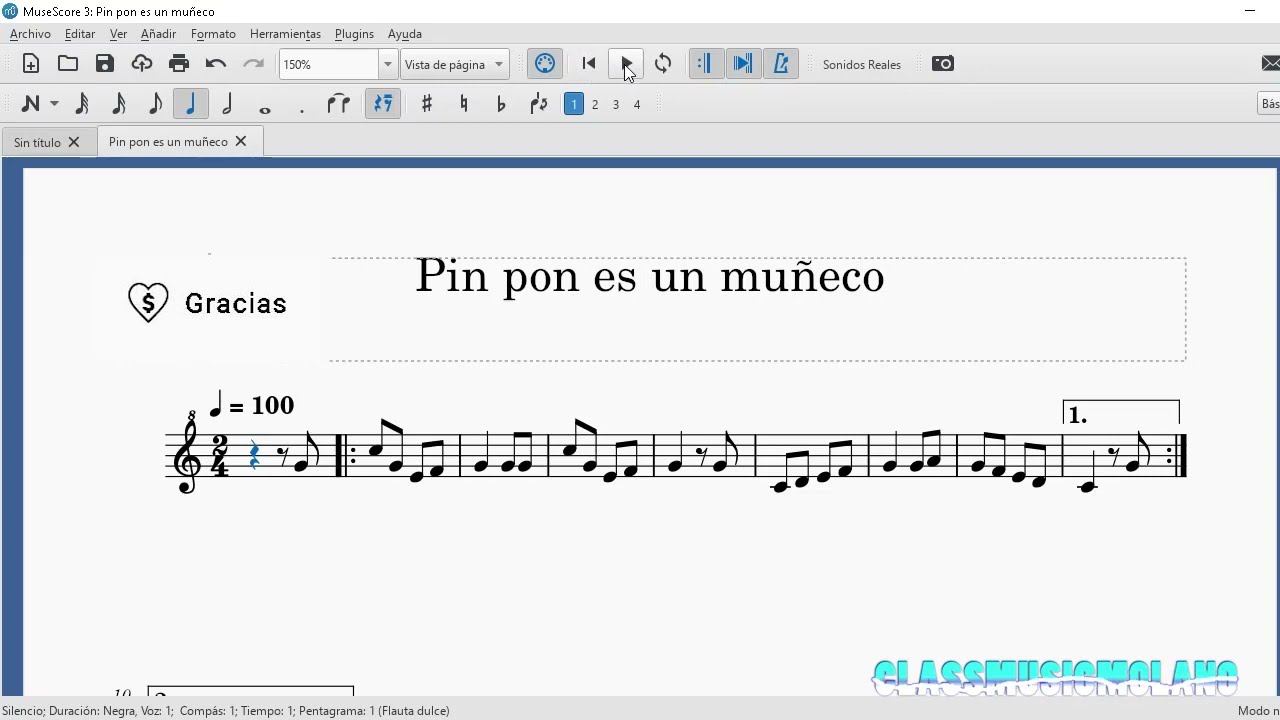Apply flat accidental
1280x720 pixels.
[x=501, y=104]
